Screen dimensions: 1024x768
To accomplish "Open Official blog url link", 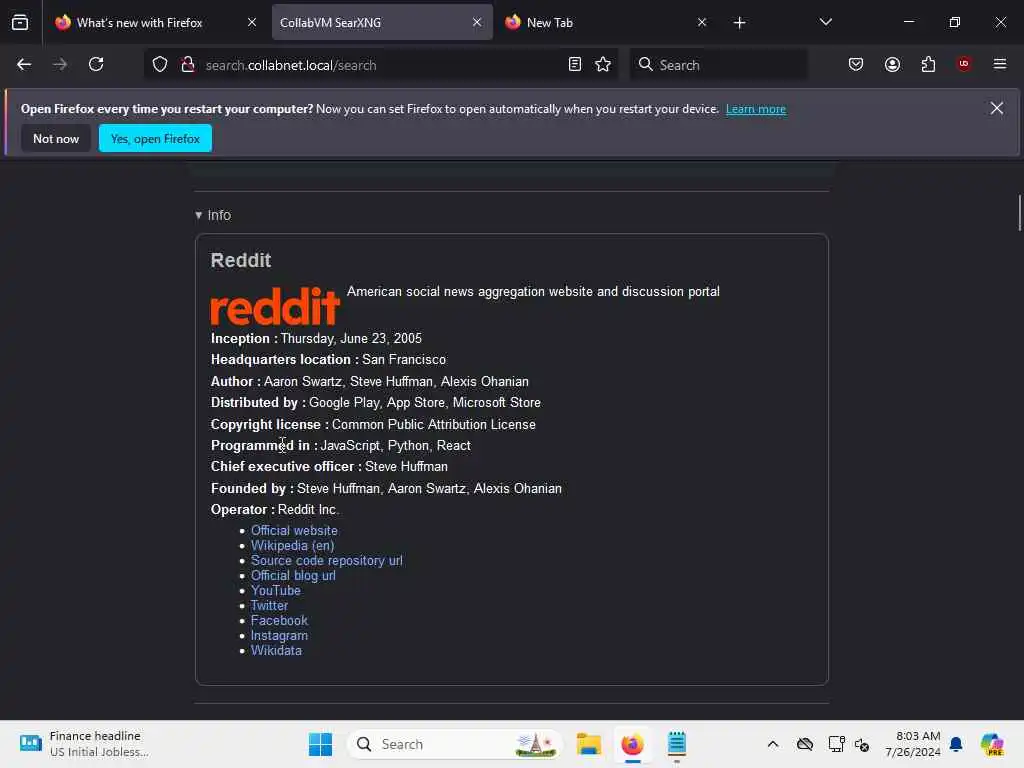I will click(x=293, y=576).
